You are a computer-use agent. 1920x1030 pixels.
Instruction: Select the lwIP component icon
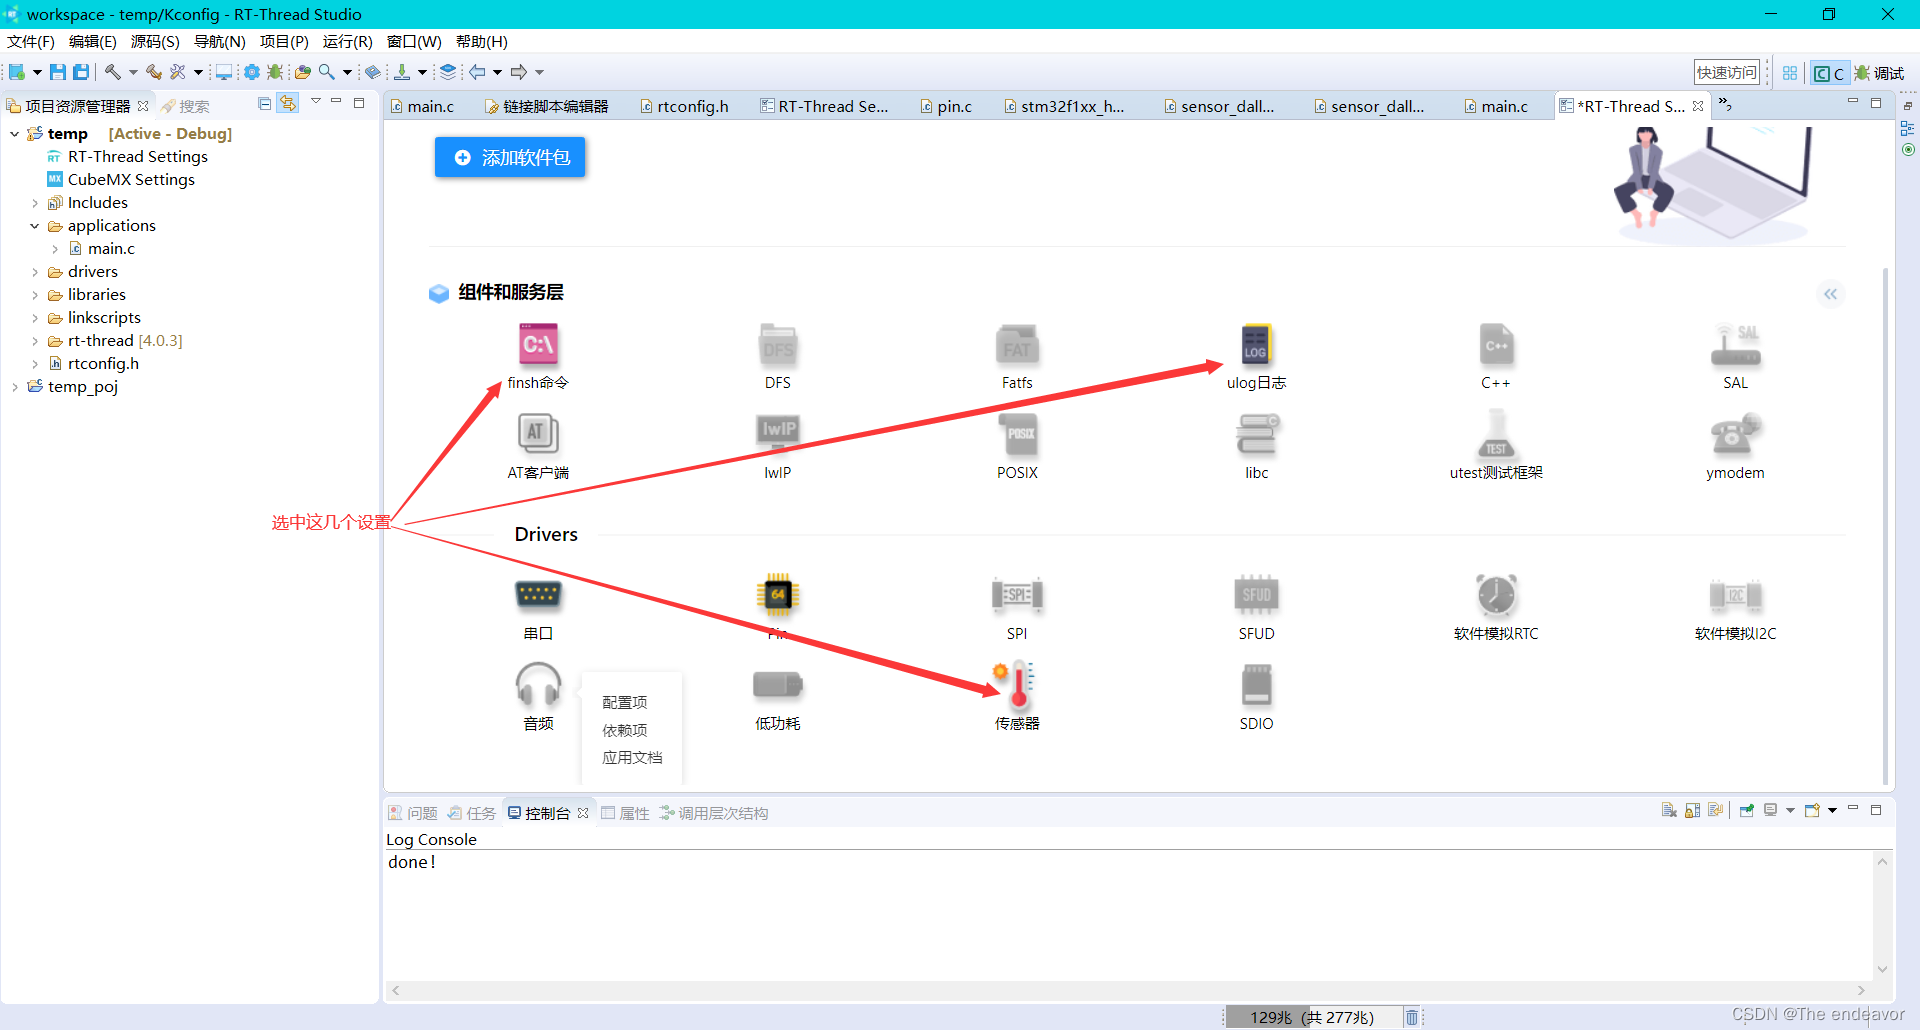pos(778,435)
